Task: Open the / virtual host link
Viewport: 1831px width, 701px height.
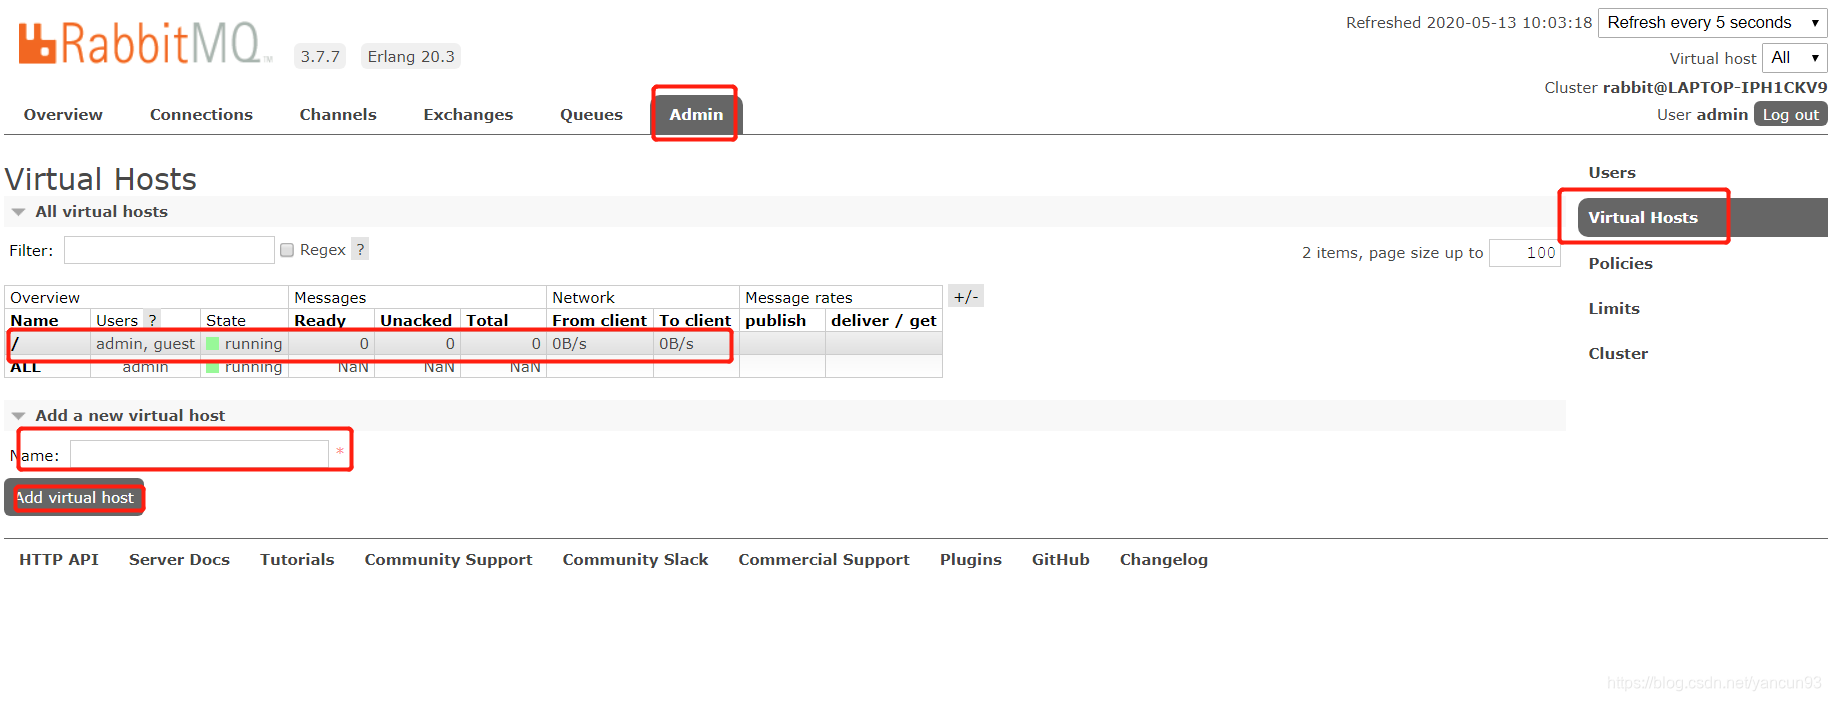Action: 15,343
